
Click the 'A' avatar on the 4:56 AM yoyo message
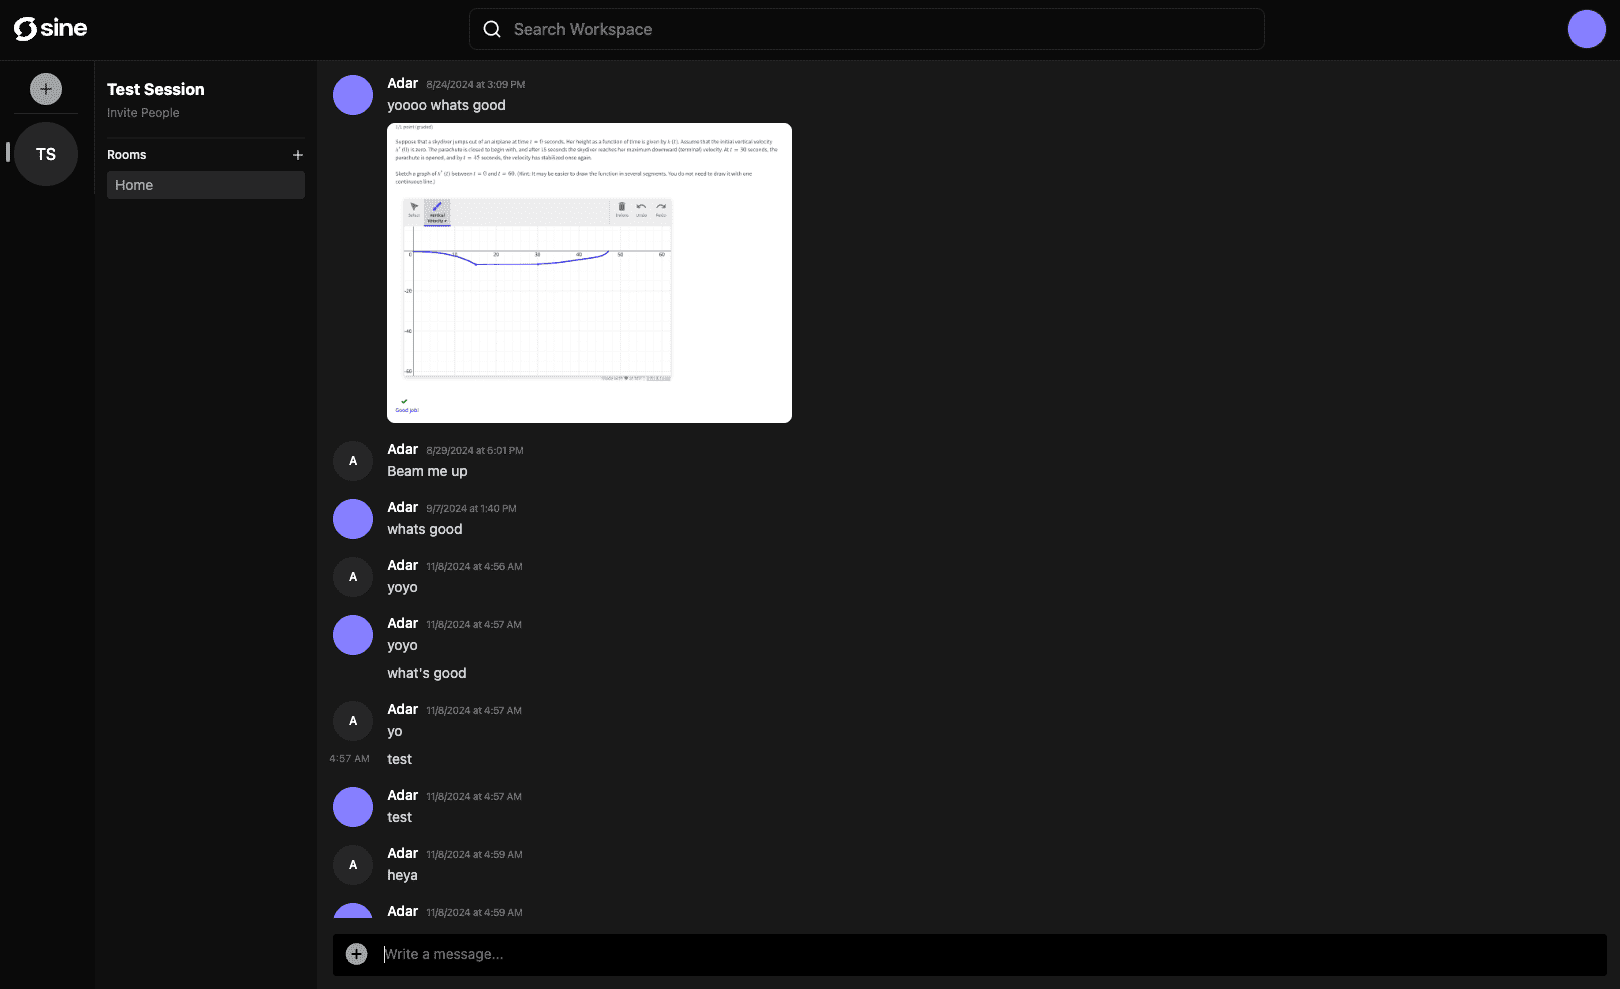353,577
